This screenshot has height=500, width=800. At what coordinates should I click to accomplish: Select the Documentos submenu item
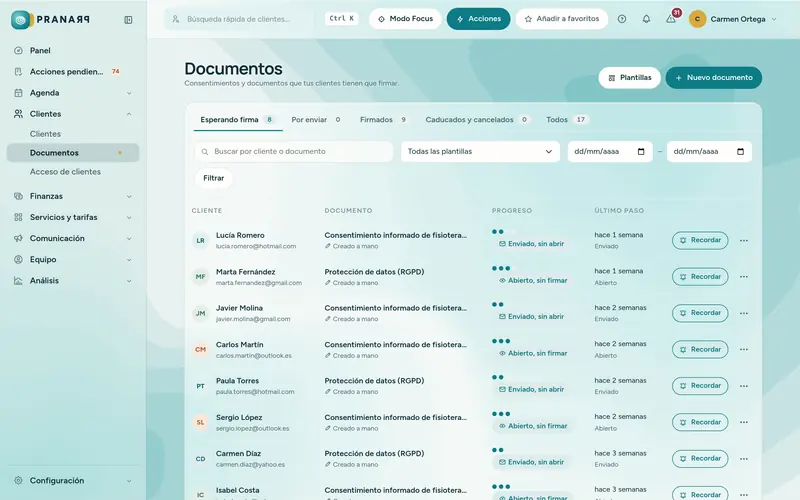point(73,153)
